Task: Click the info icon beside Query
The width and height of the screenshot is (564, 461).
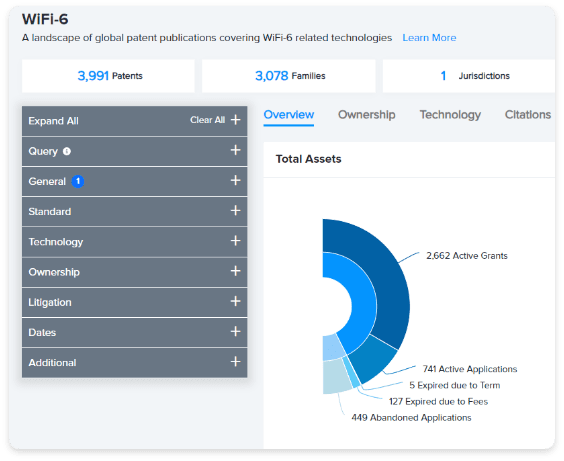Action: (67, 151)
